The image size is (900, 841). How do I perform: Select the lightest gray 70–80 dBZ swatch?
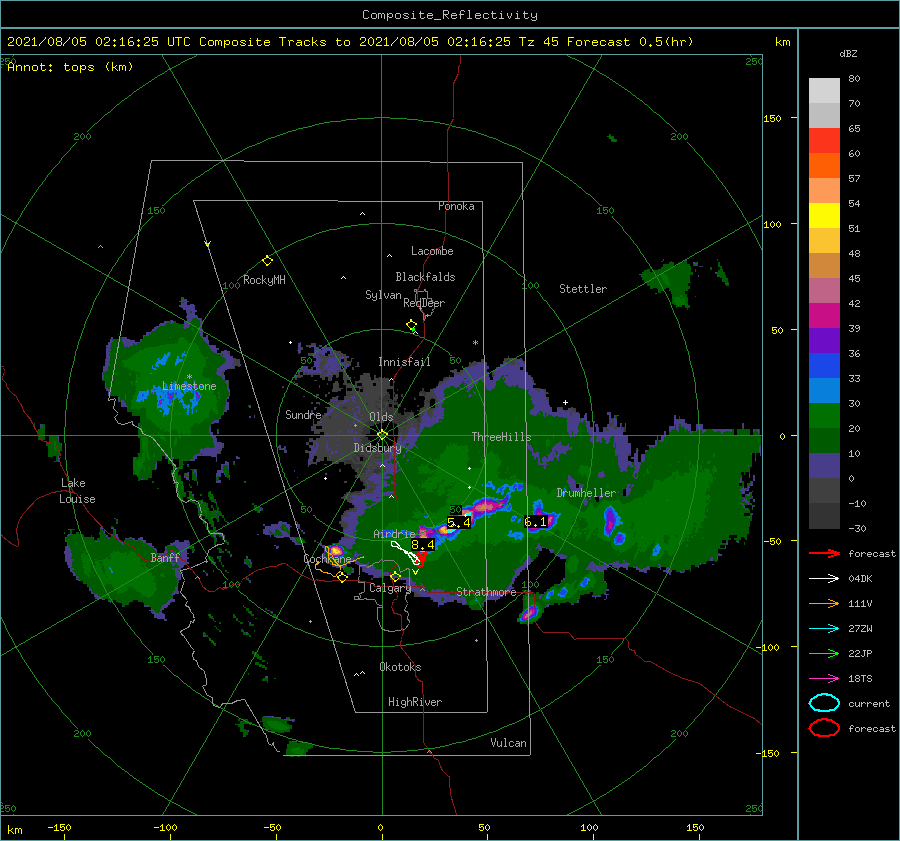[824, 91]
